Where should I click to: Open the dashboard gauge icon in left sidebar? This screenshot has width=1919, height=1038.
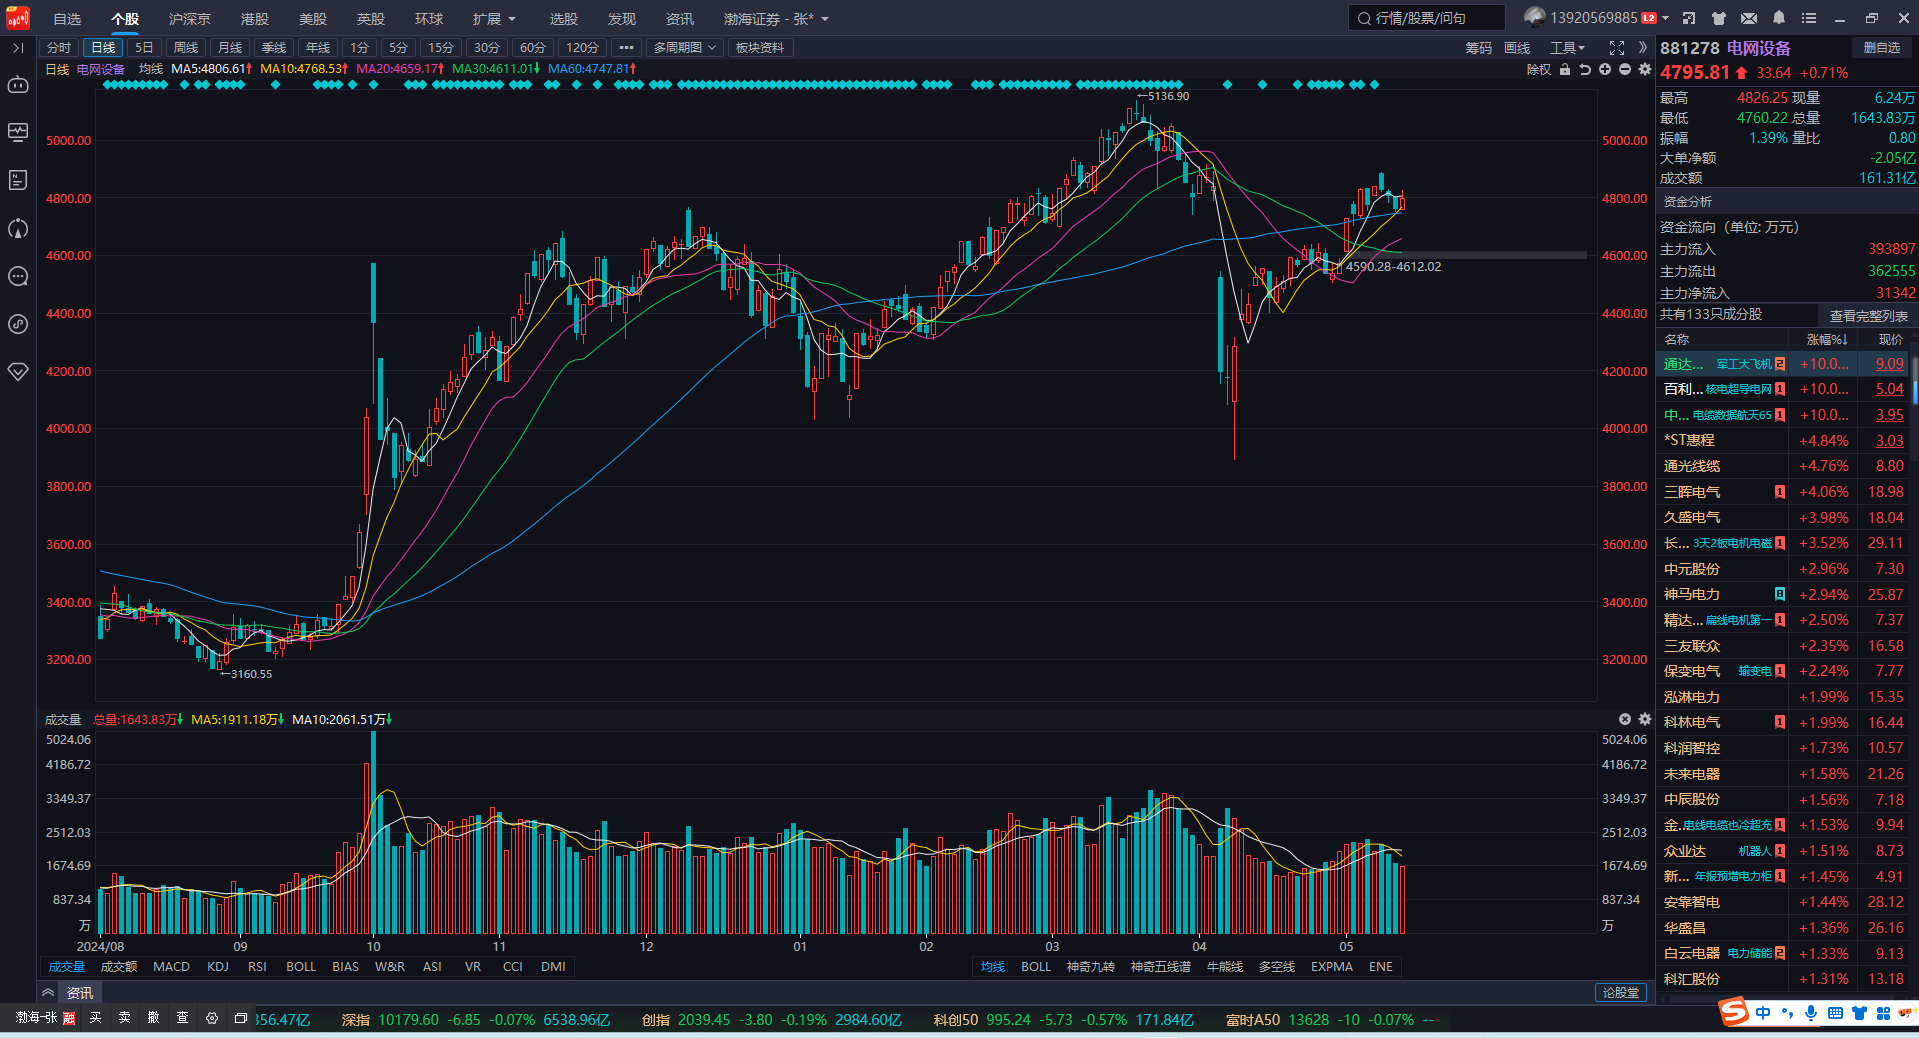tap(18, 228)
